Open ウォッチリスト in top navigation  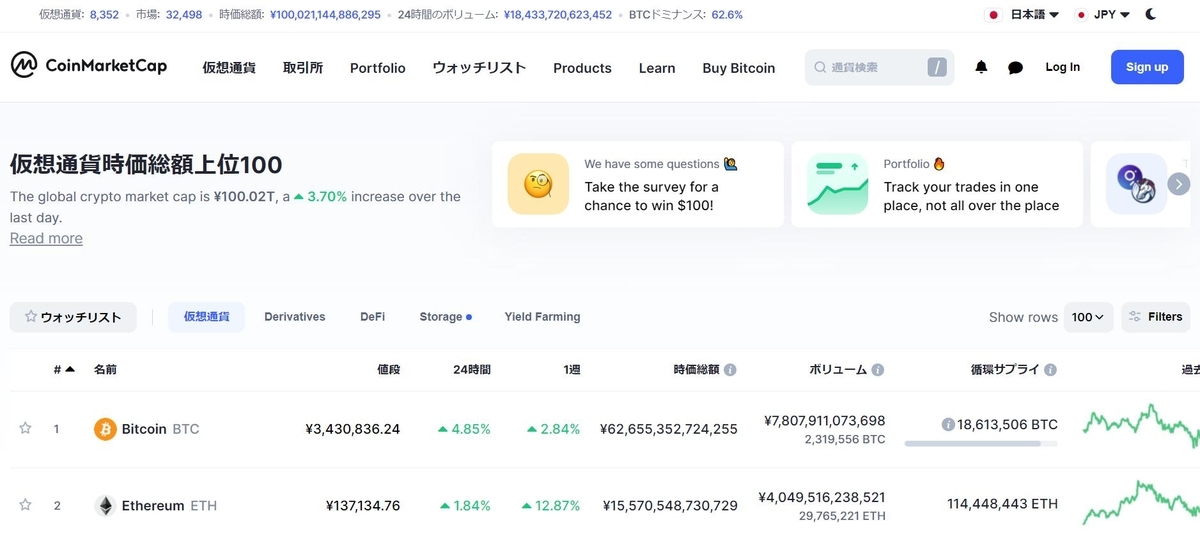tap(479, 68)
